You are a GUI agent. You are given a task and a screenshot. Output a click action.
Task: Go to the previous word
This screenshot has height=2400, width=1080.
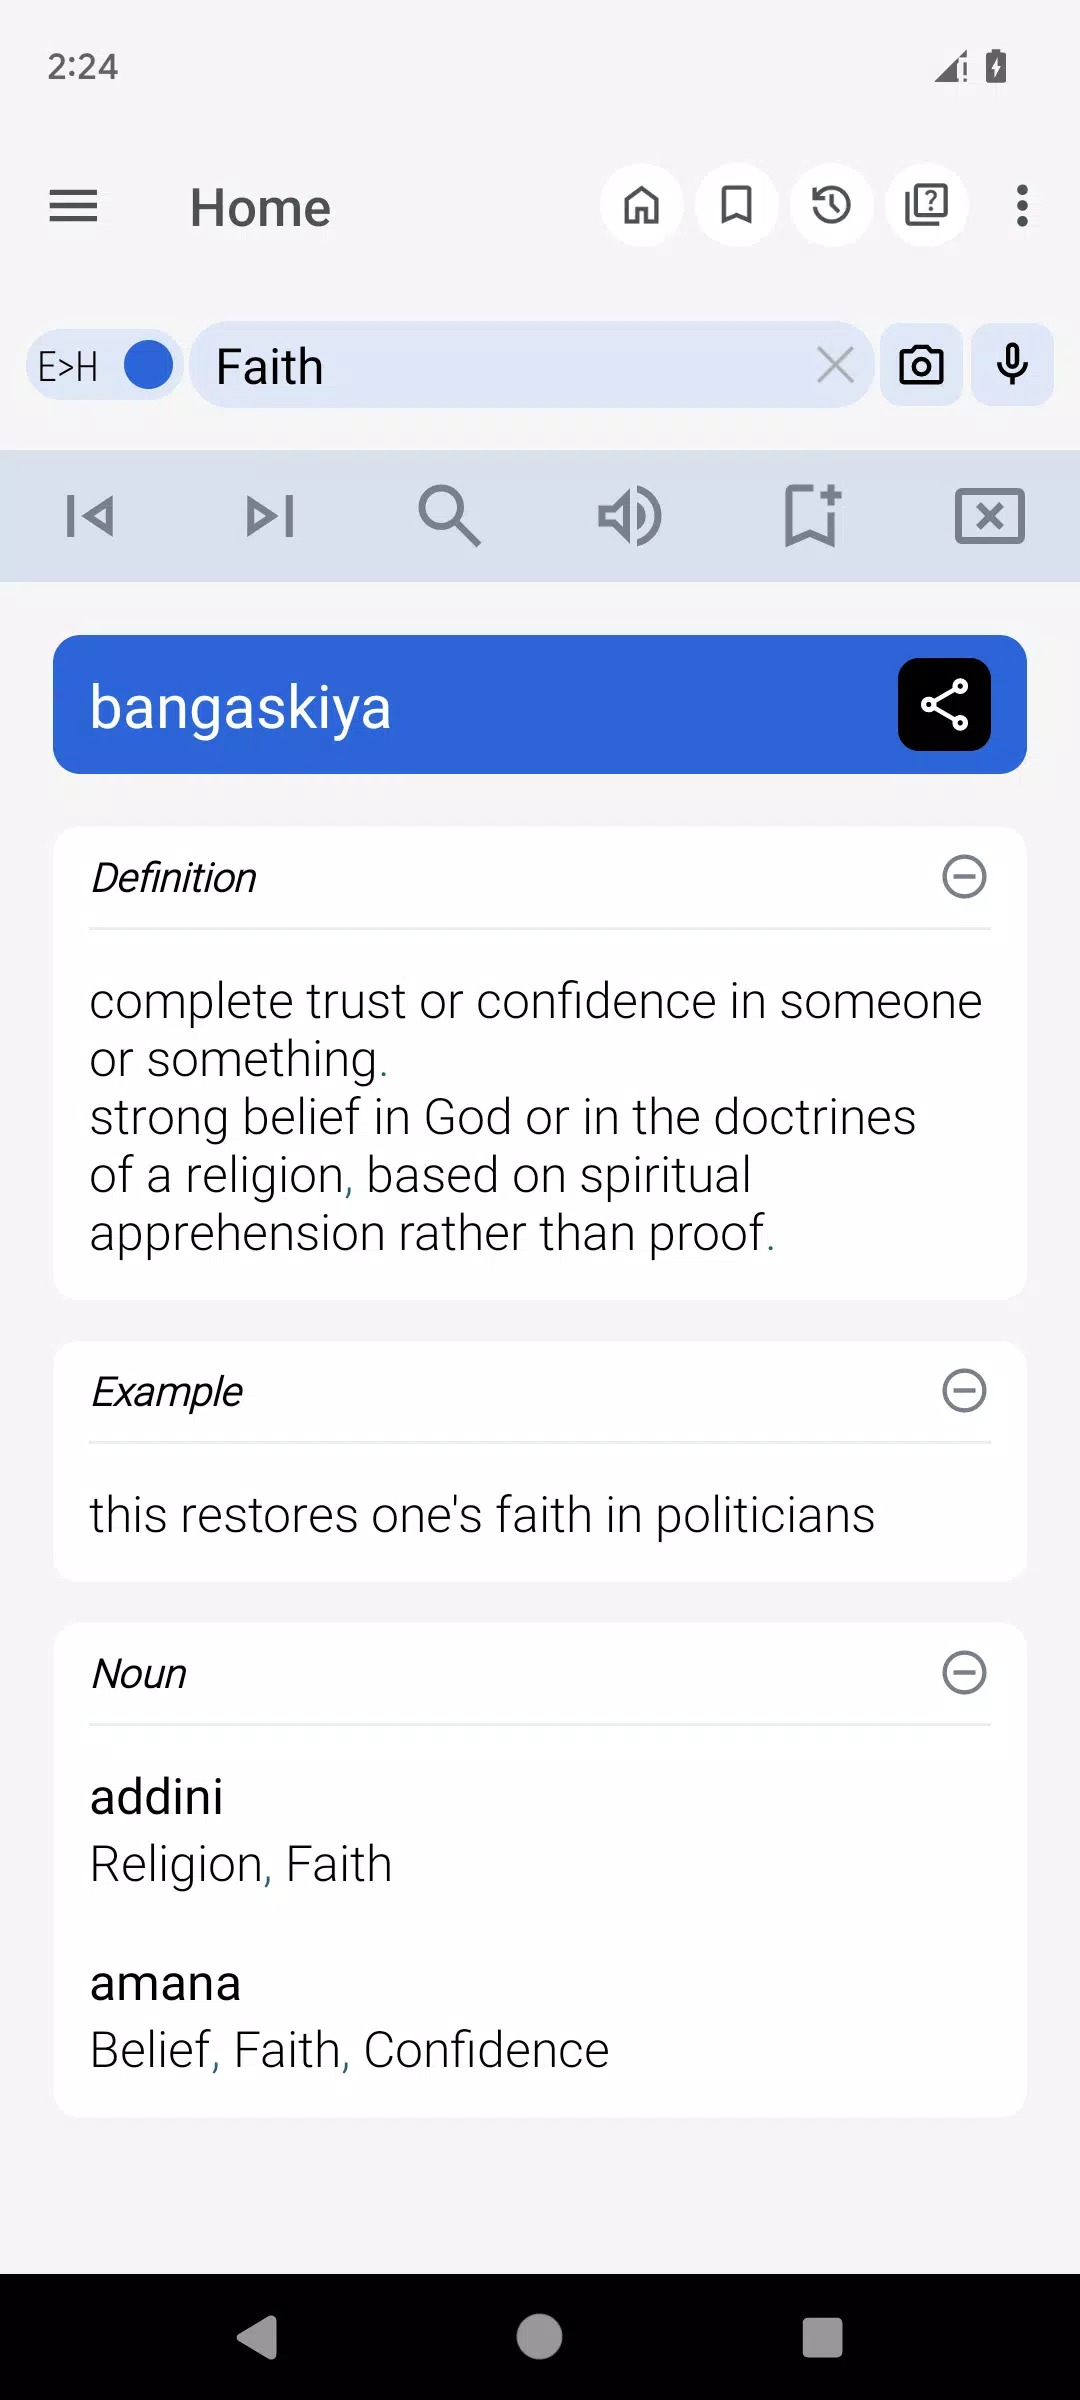[90, 516]
